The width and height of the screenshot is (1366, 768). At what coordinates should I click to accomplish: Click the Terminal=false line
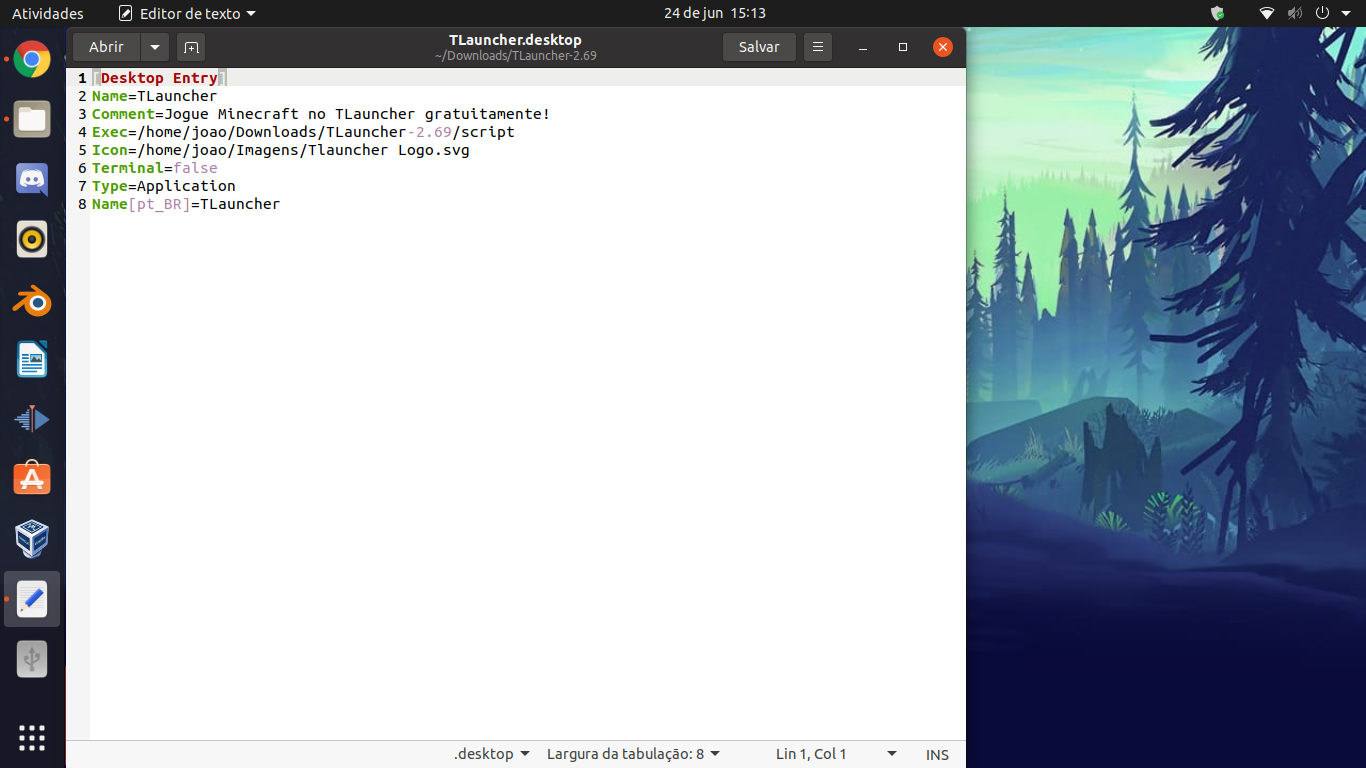pos(154,168)
